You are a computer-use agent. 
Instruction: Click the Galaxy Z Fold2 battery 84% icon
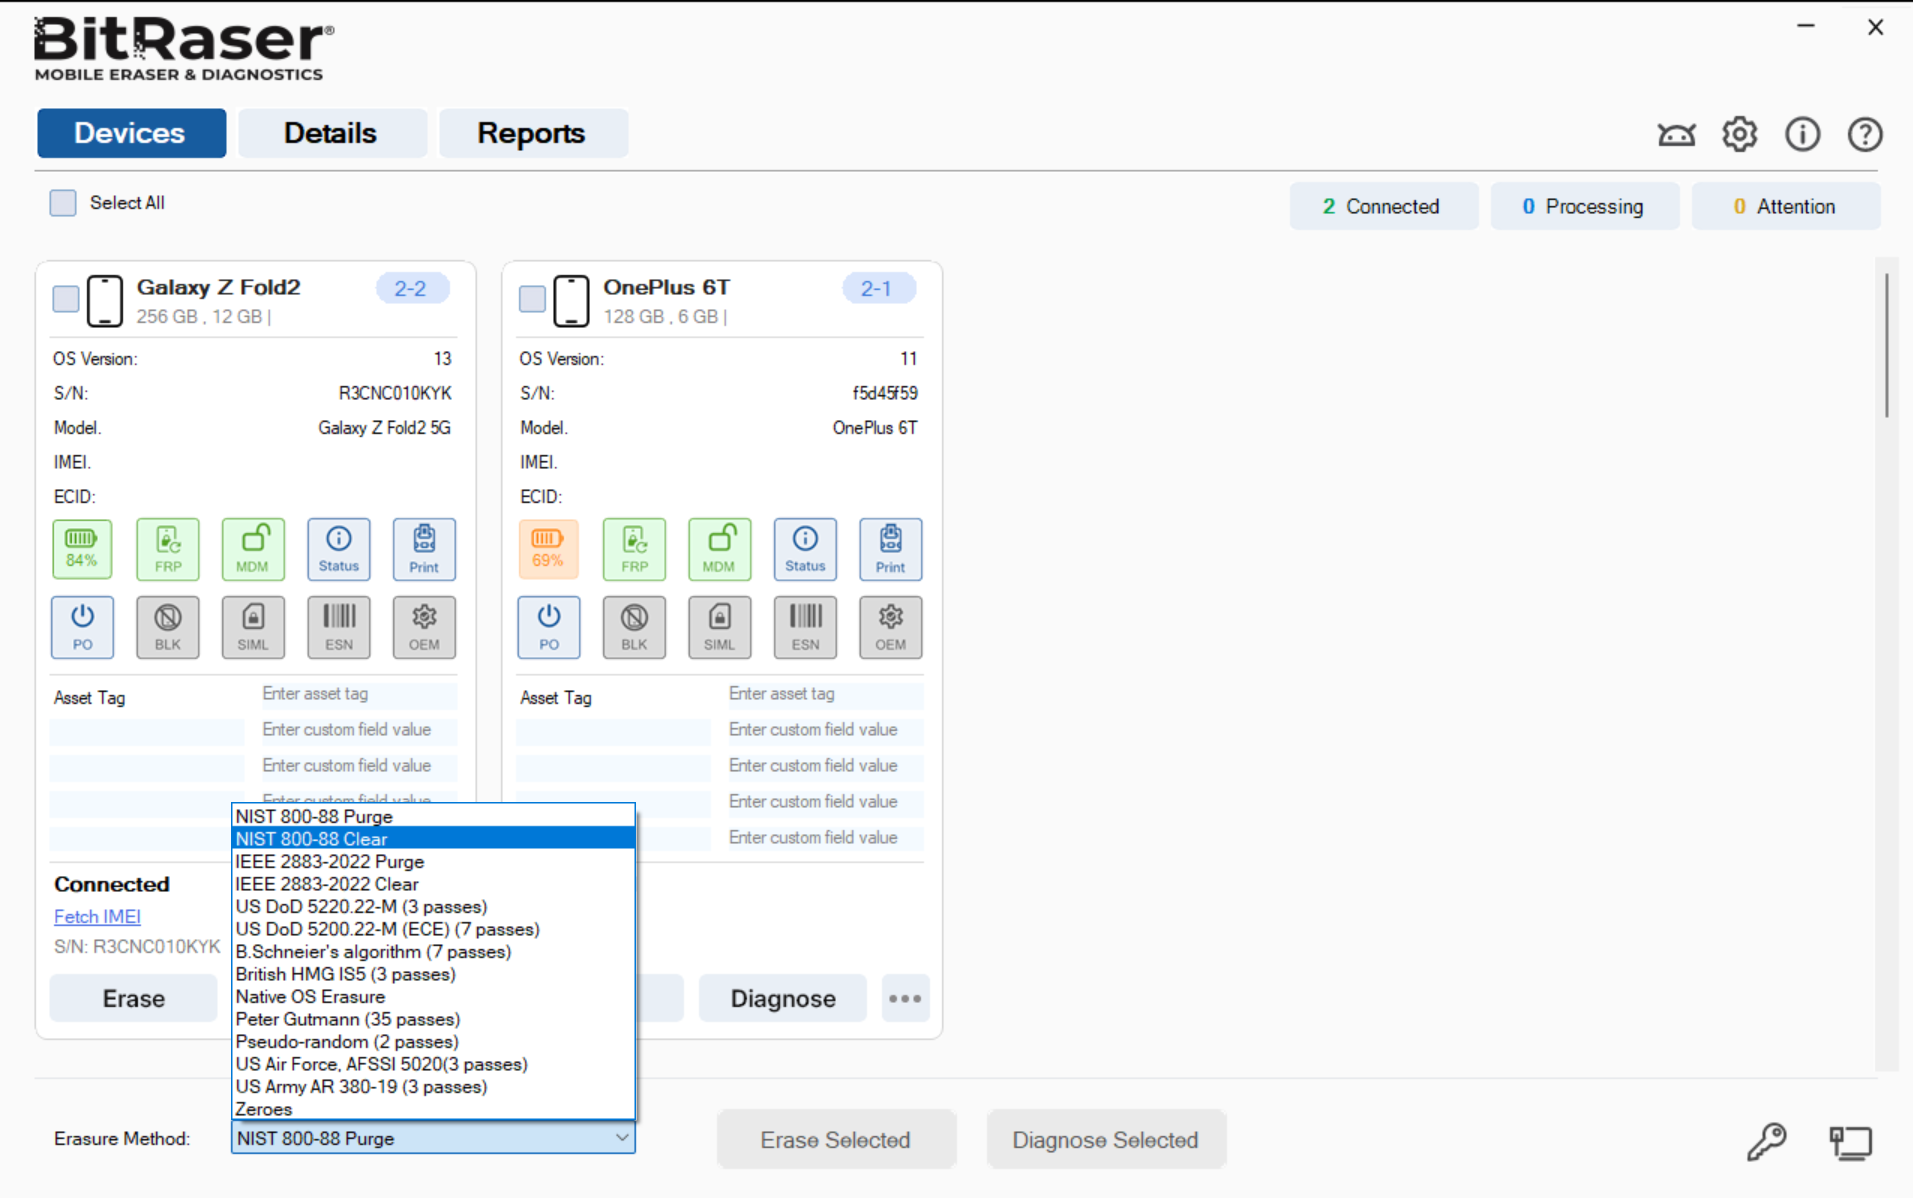(x=82, y=549)
